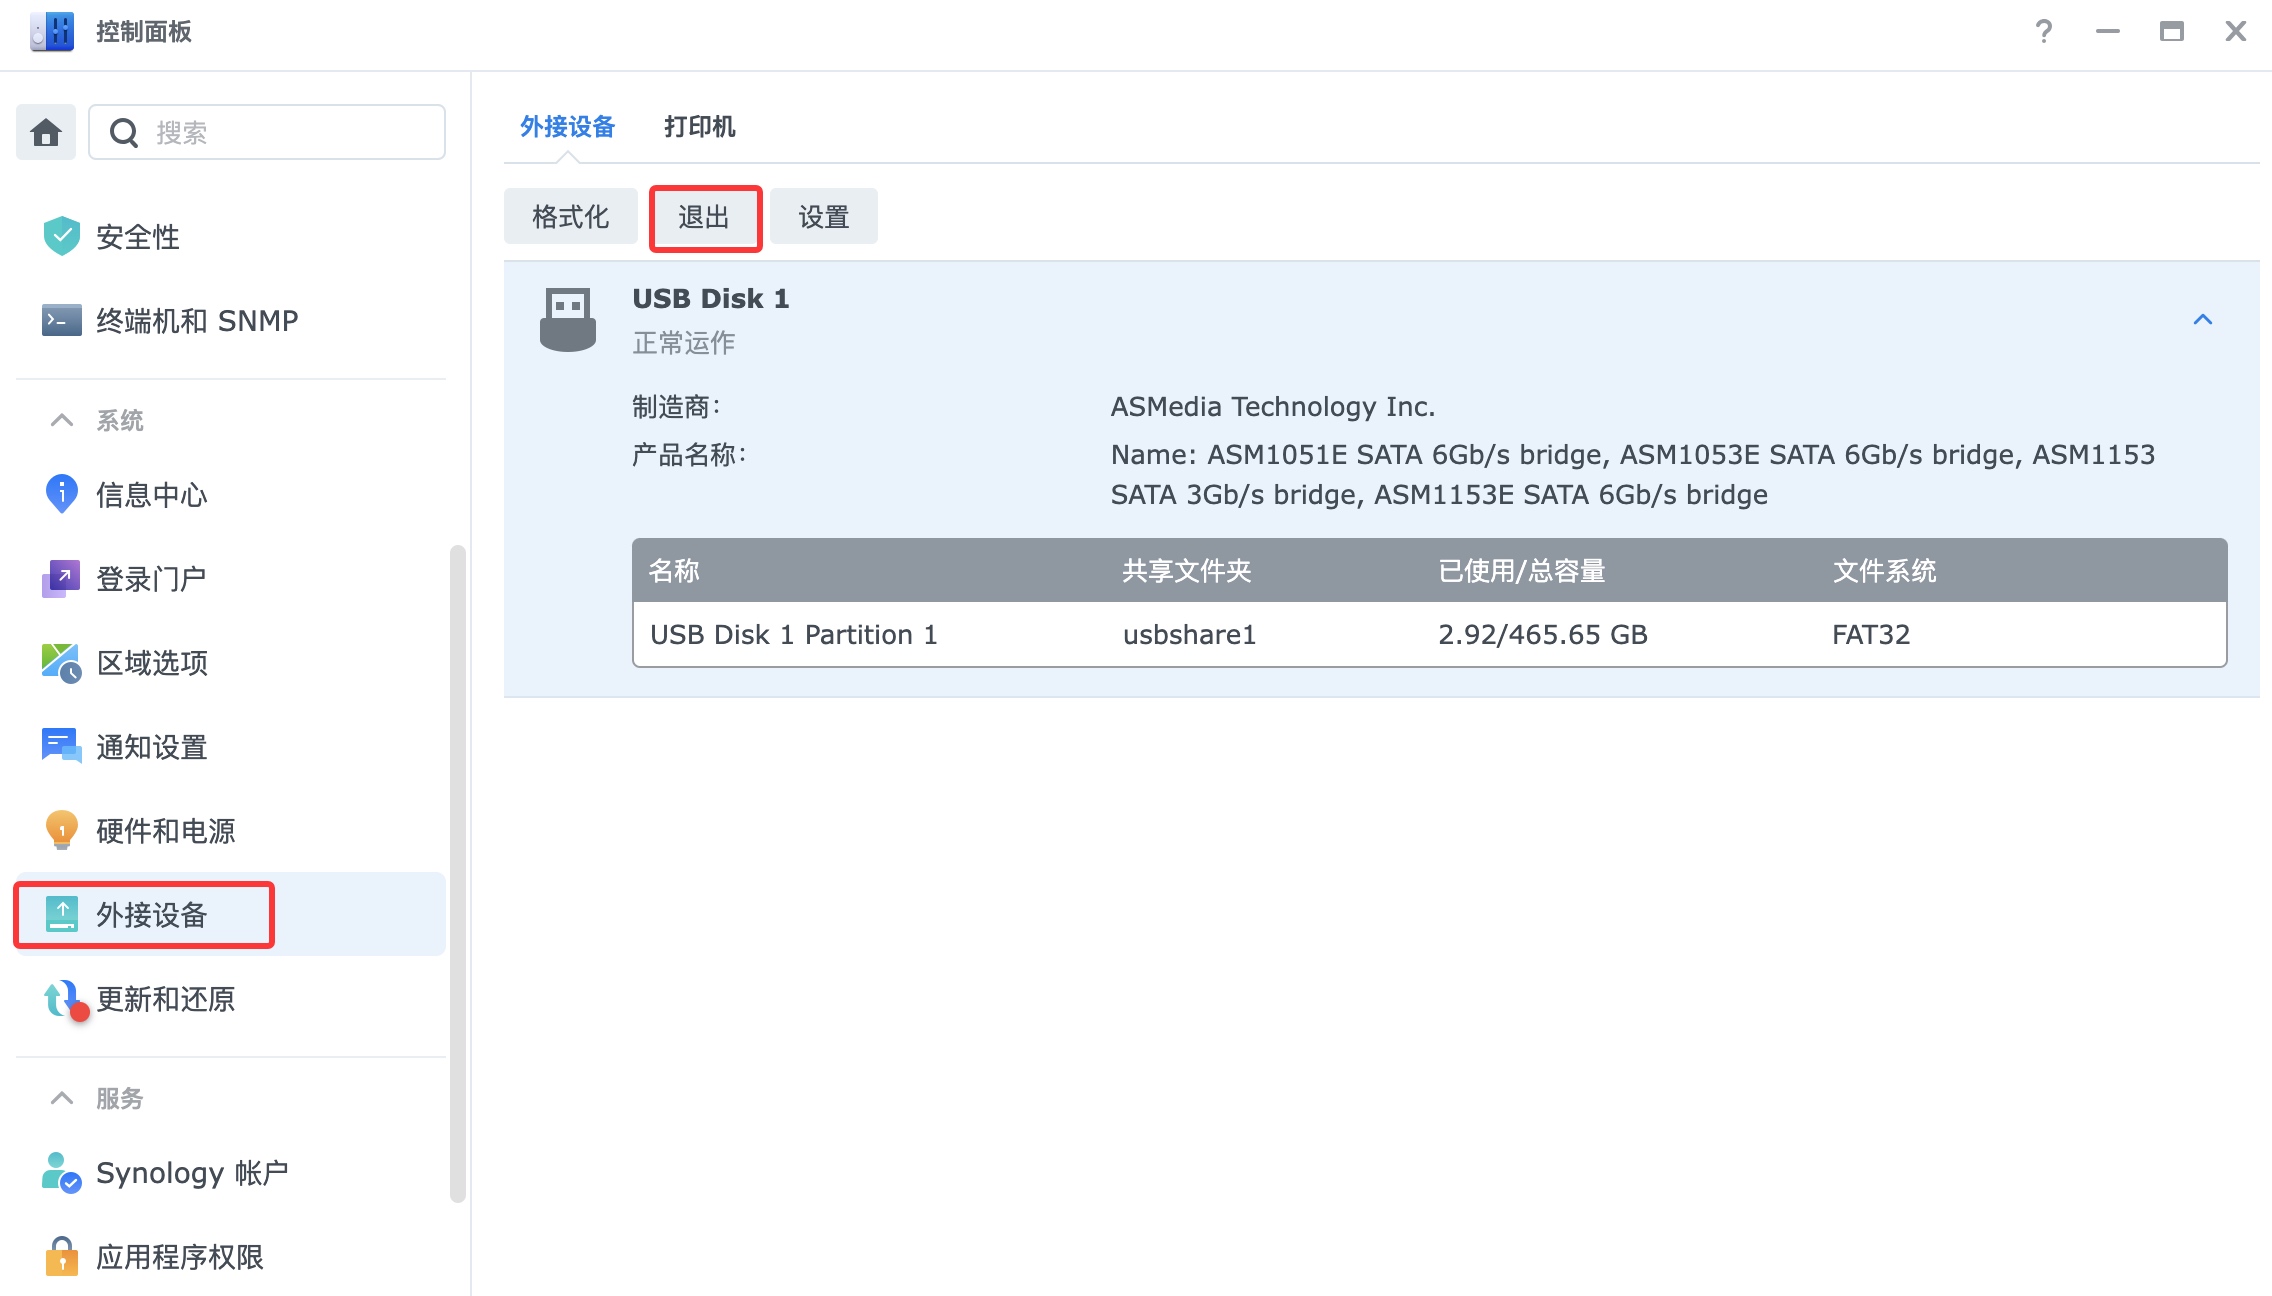This screenshot has height=1296, width=2272.
Task: Click the 格式化 format button
Action: [570, 217]
